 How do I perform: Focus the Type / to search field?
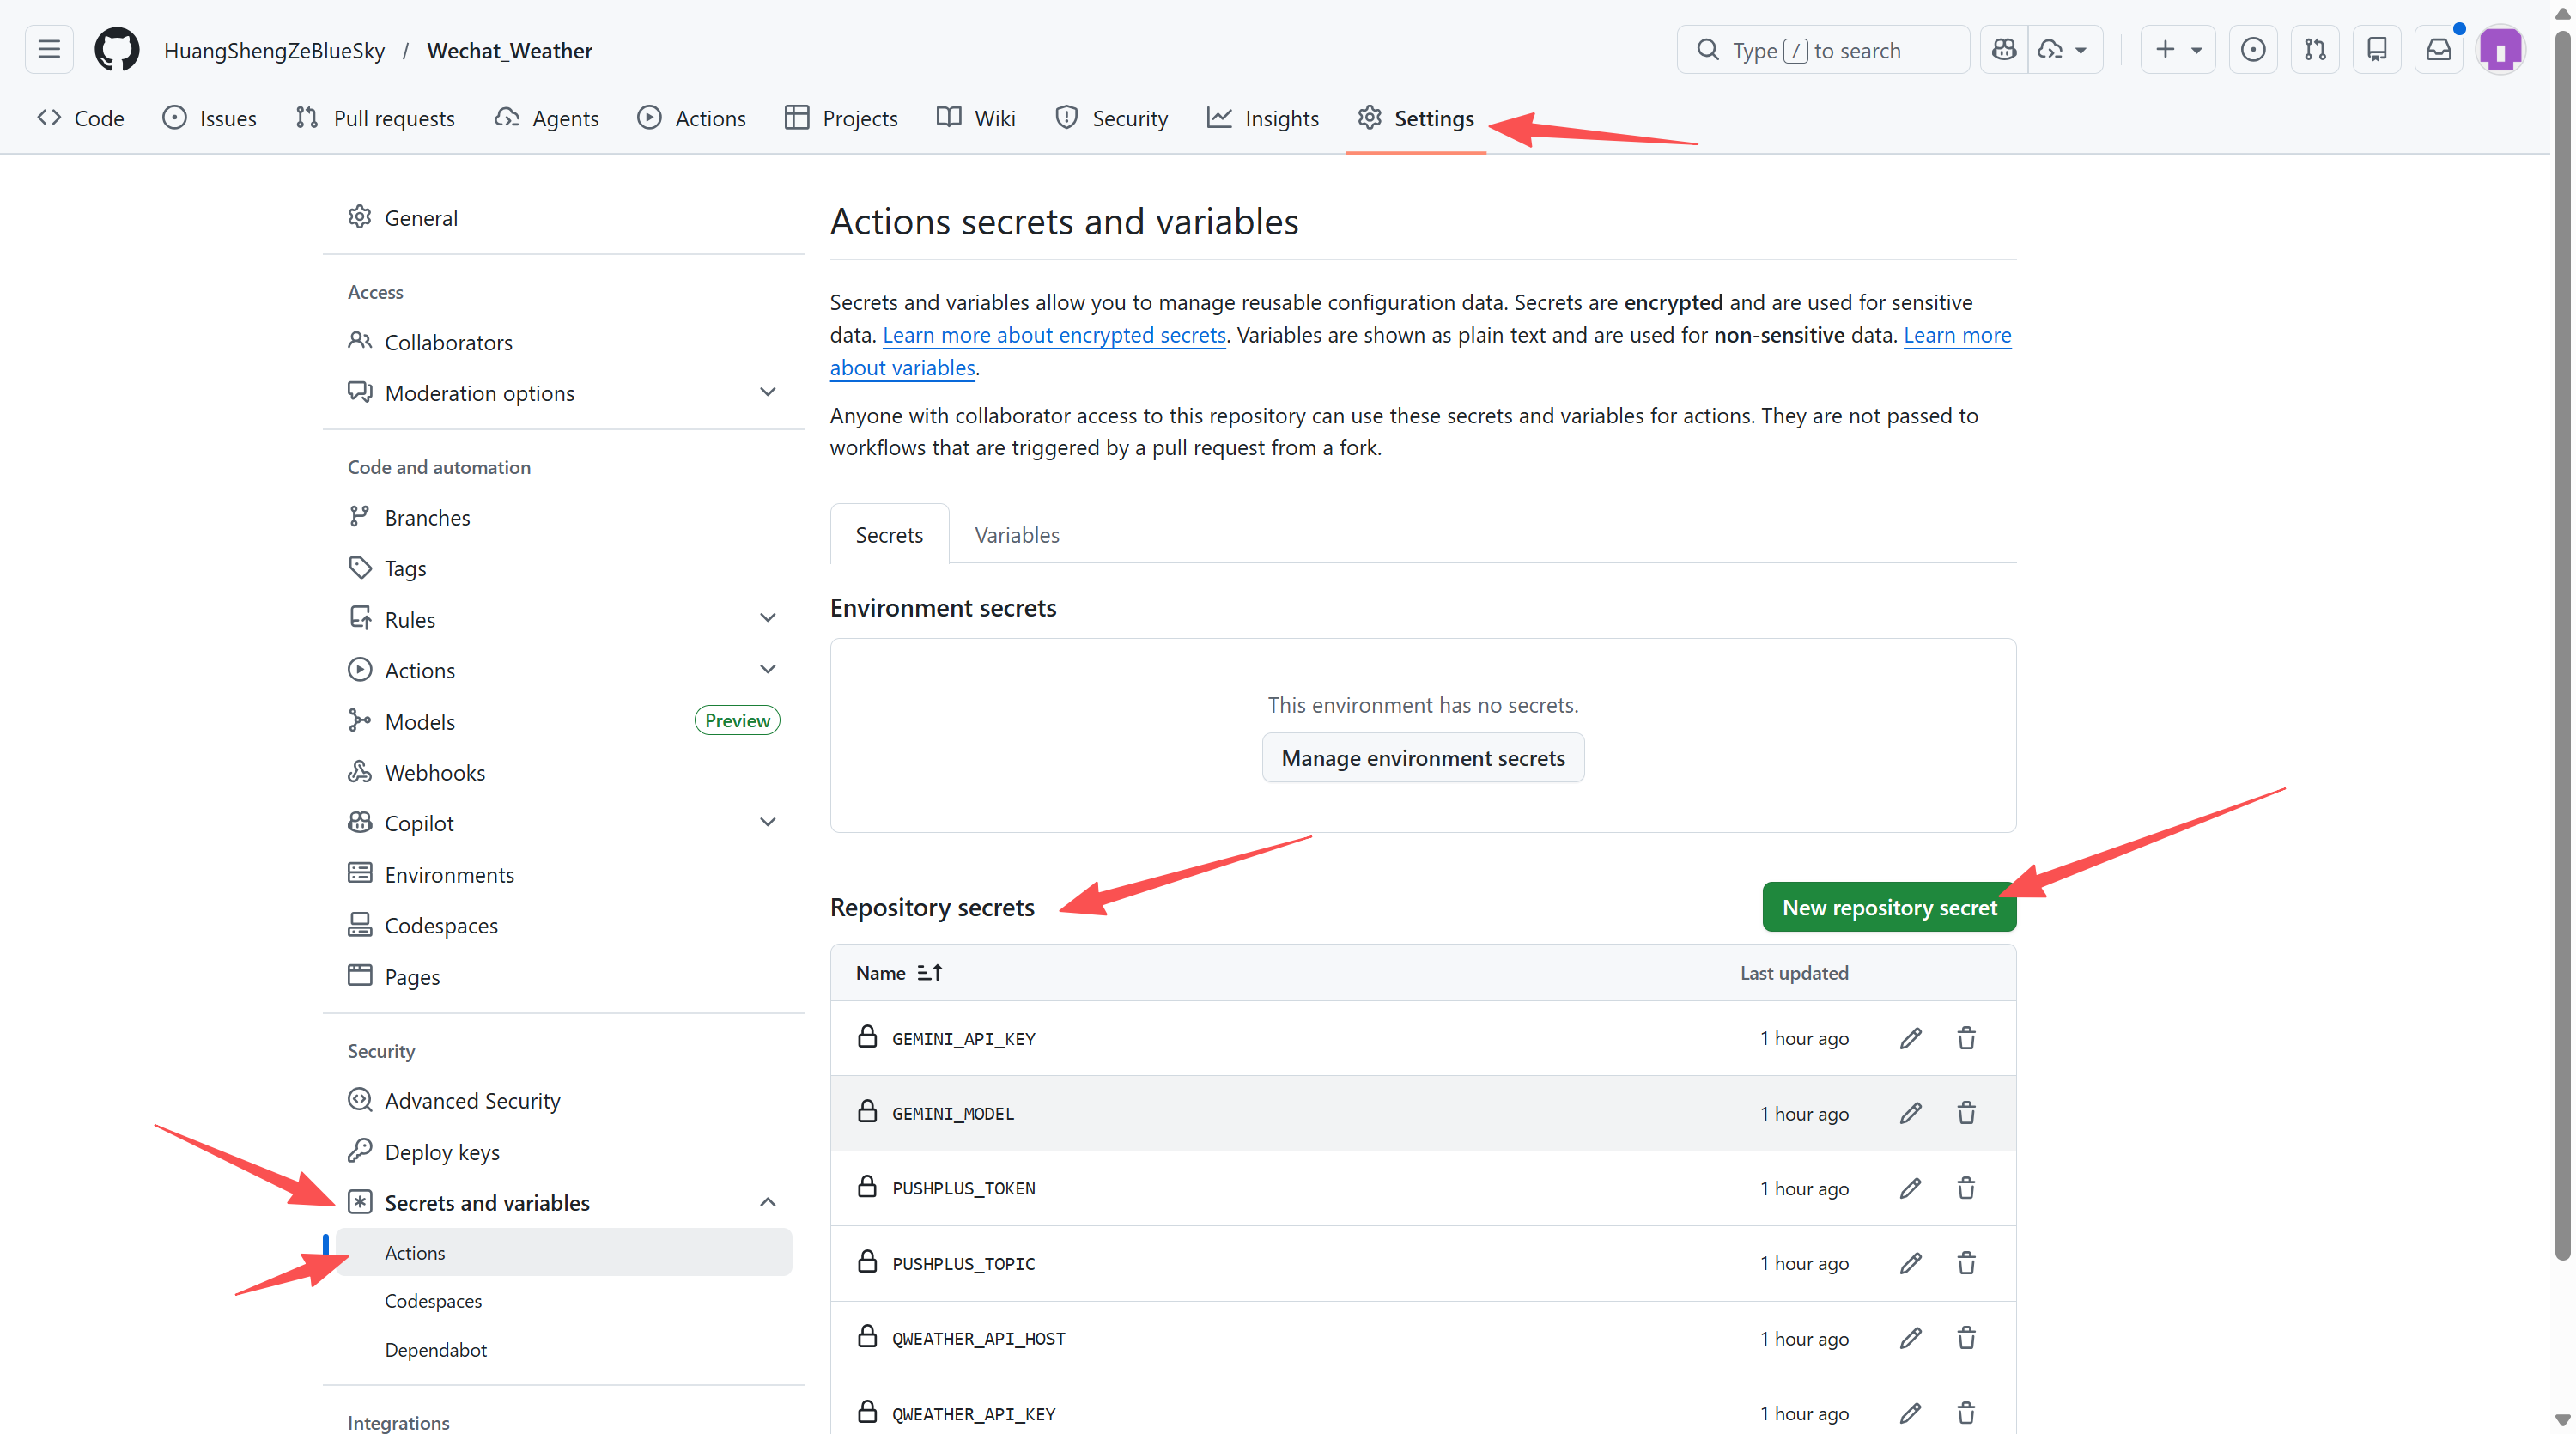(1822, 50)
